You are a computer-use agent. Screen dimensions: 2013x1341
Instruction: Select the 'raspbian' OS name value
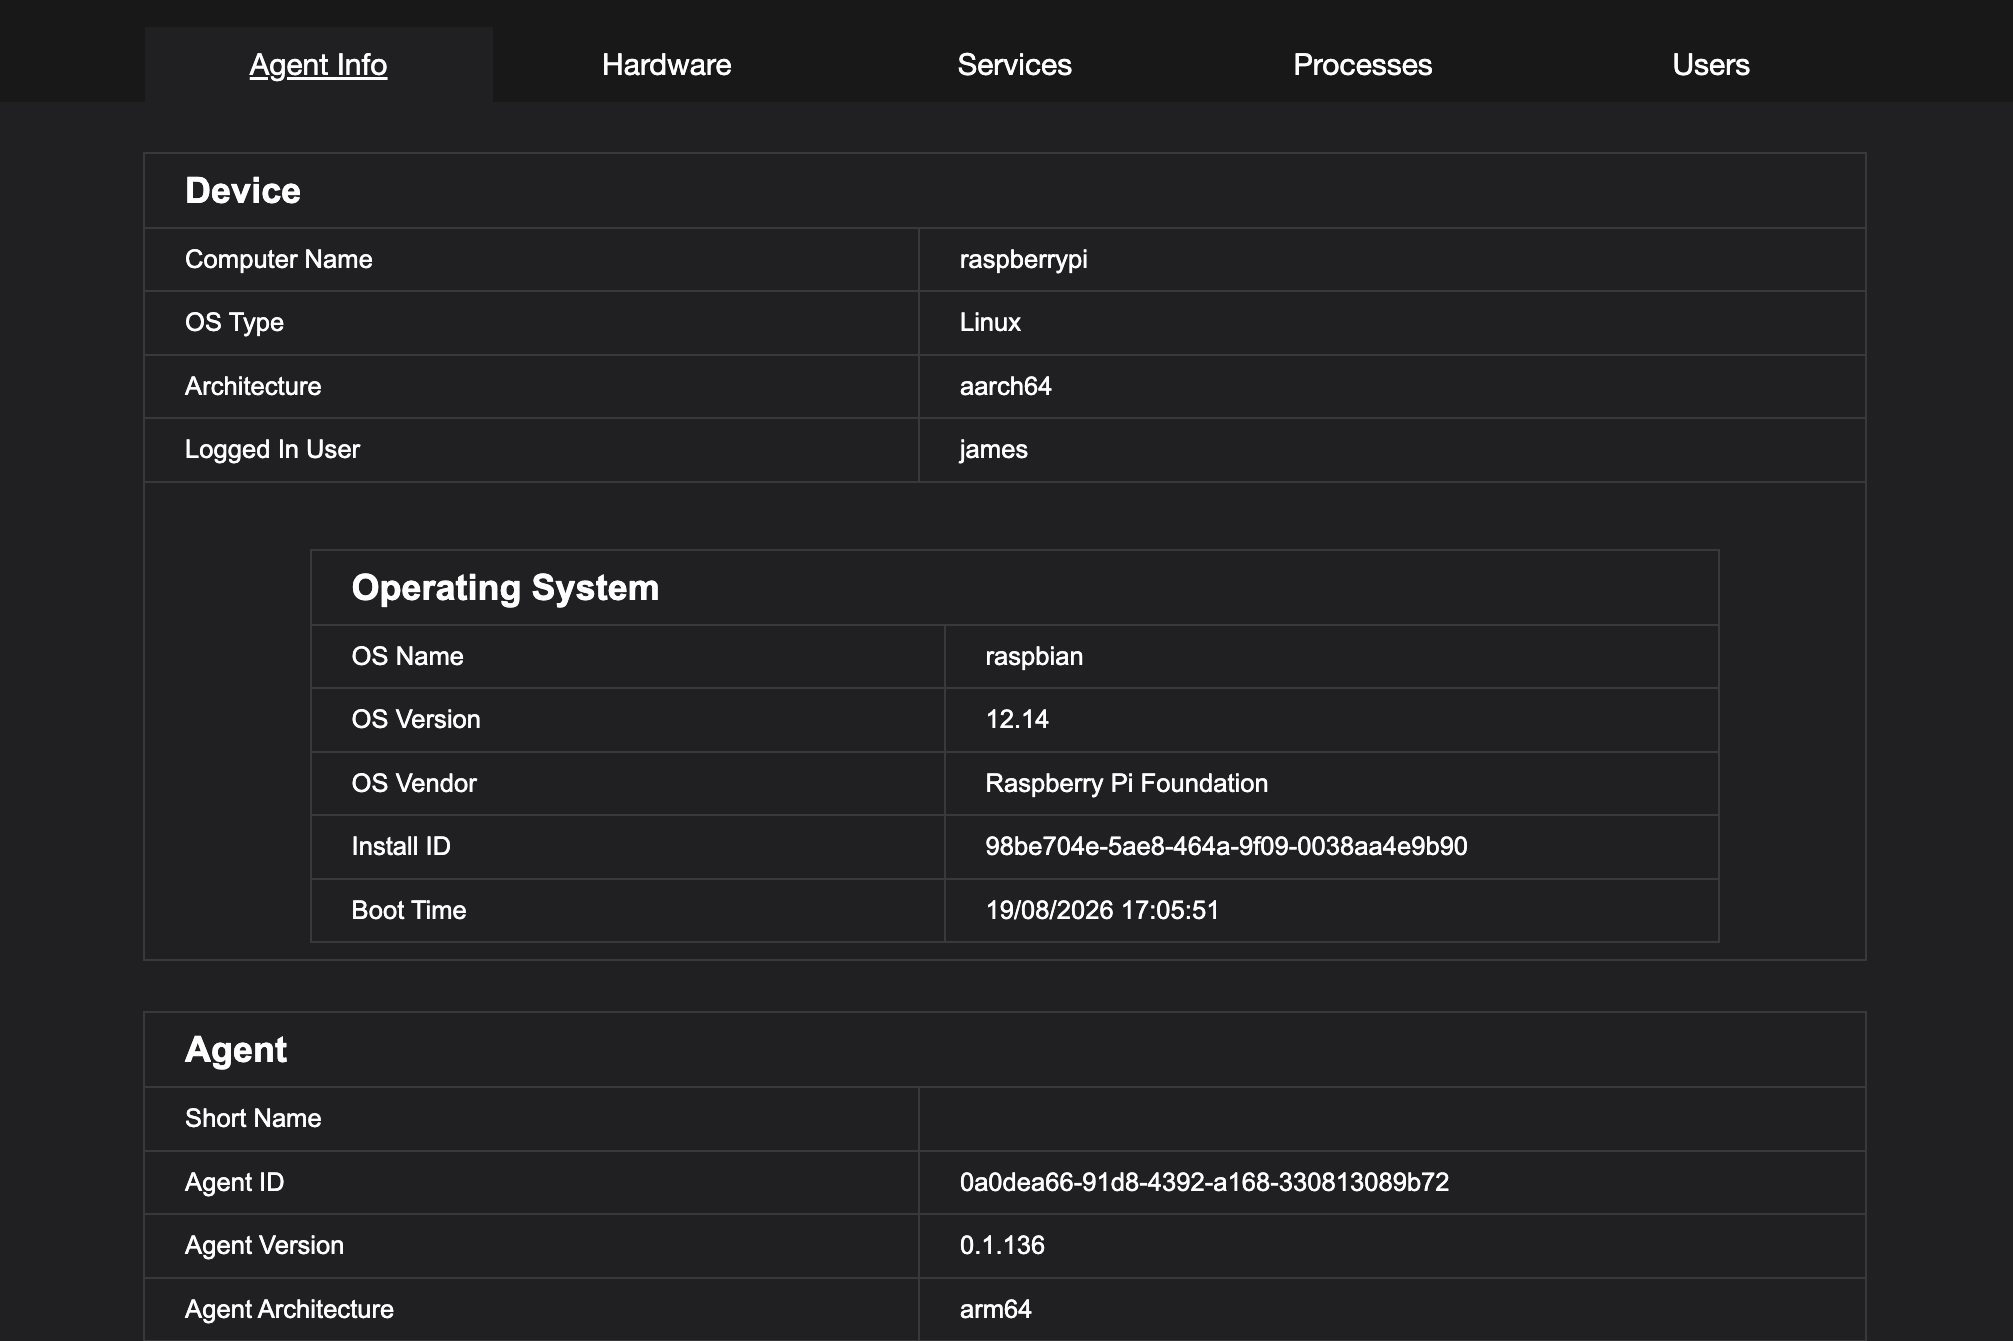click(x=1034, y=656)
